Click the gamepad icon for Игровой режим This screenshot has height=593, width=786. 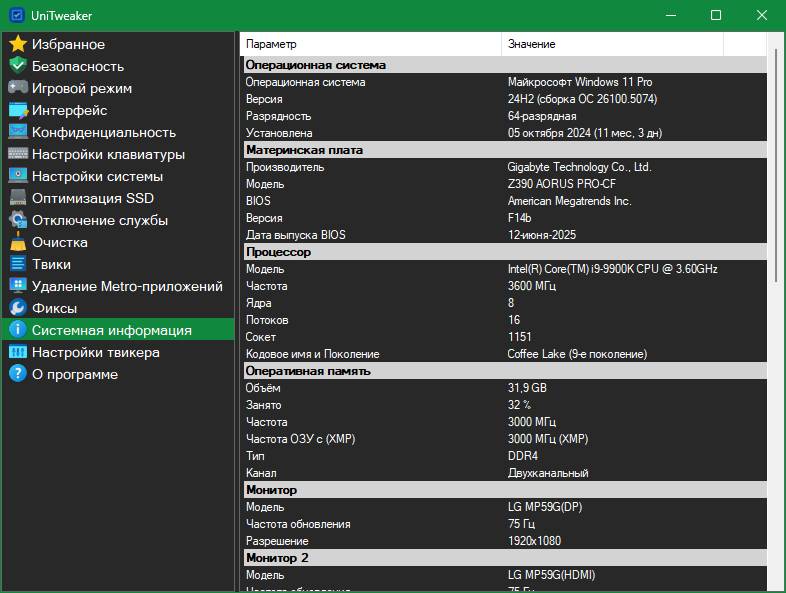click(x=18, y=88)
